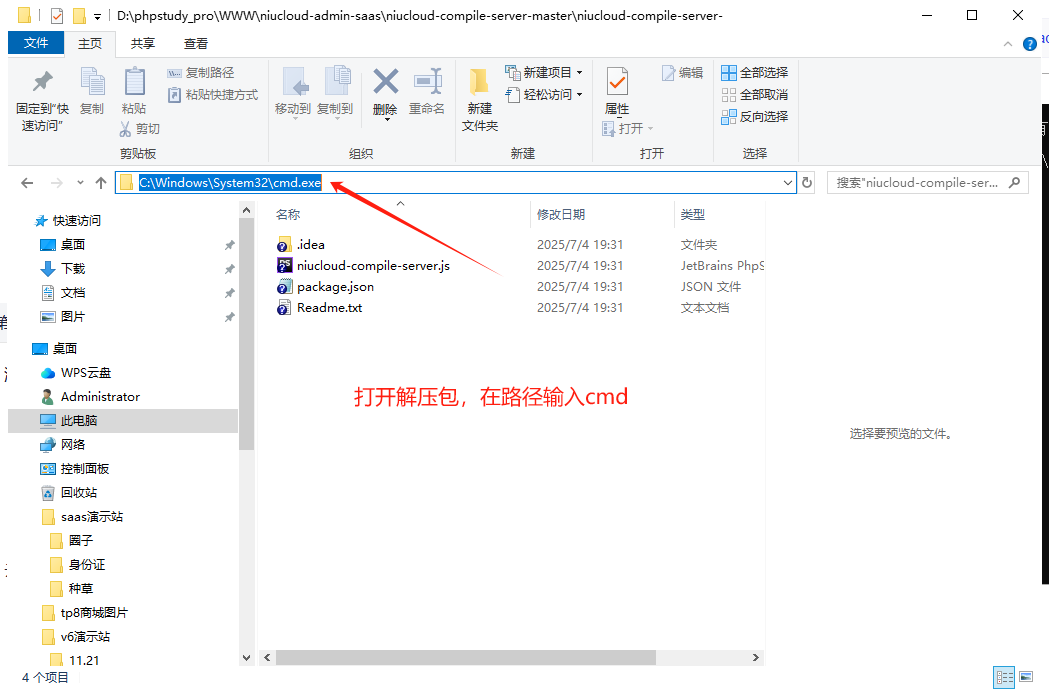Click Invert Selection (反向选择) button
This screenshot has width=1049, height=697.
755,117
